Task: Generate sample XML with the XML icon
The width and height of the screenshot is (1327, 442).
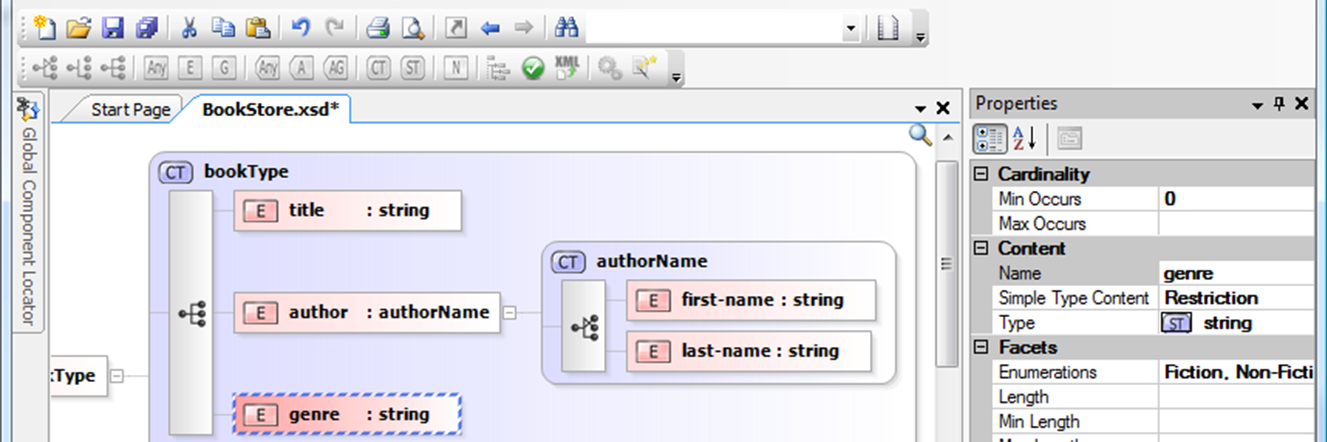Action: click(567, 68)
